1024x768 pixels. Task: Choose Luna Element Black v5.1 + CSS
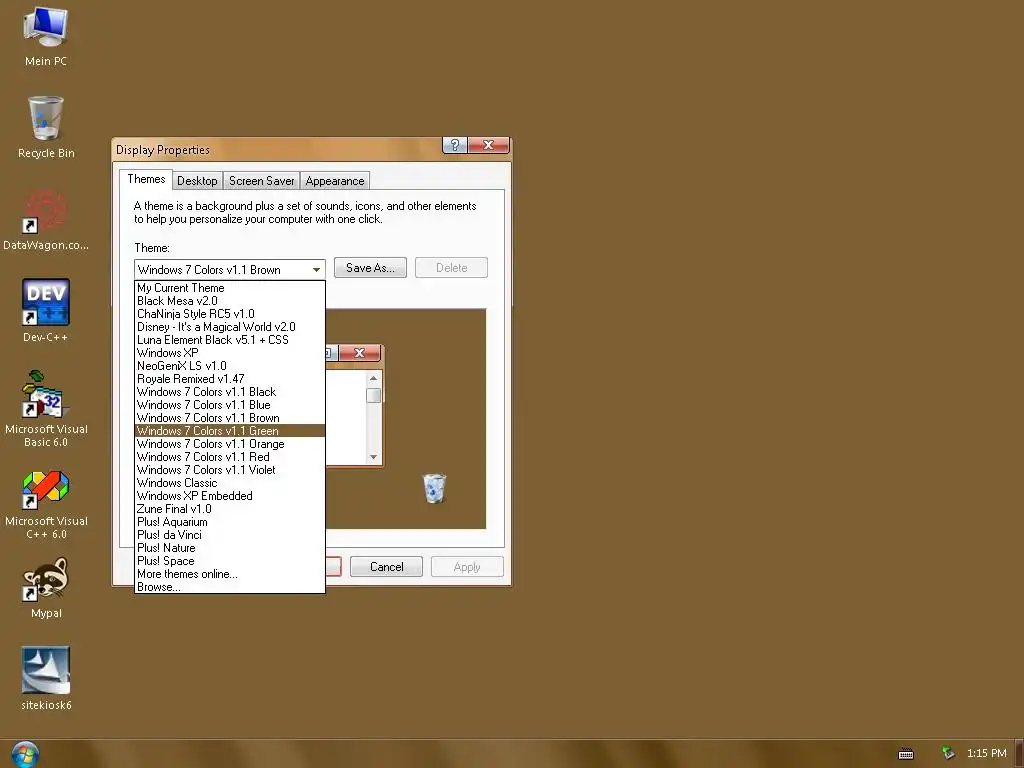click(230, 340)
